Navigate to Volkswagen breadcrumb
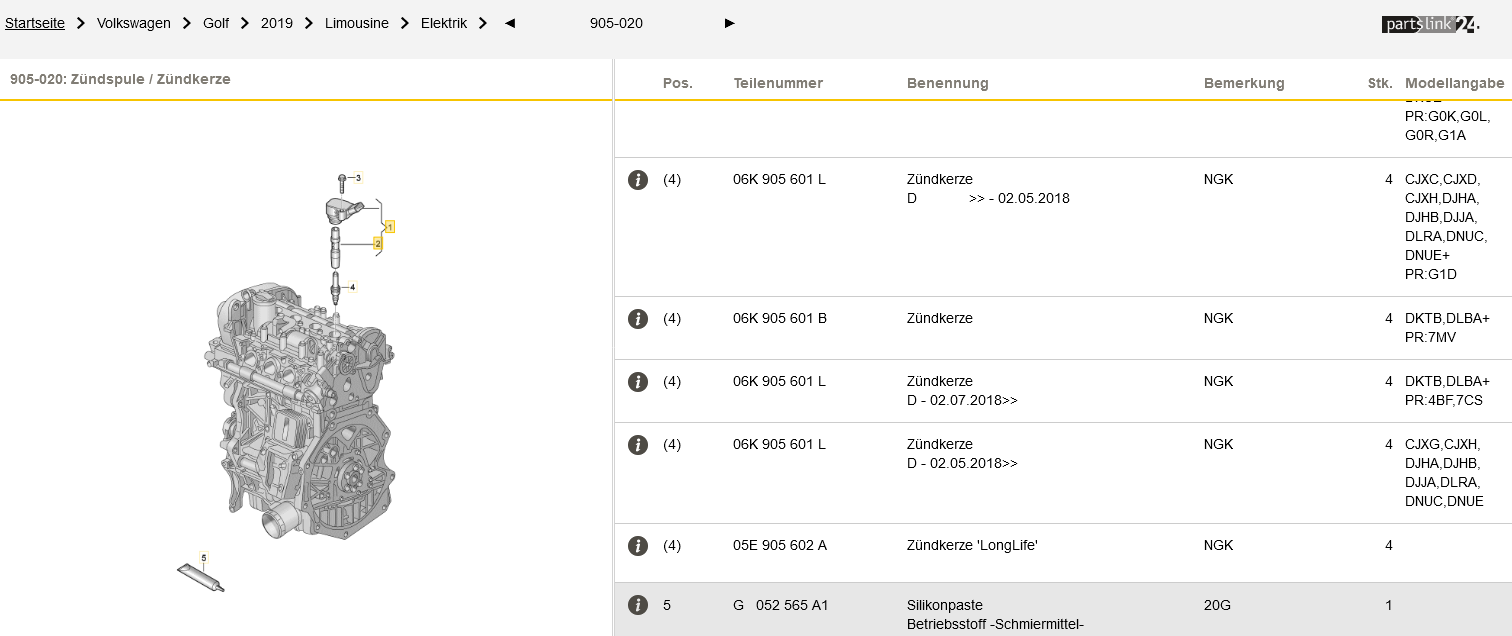1512x636 pixels. click(133, 23)
